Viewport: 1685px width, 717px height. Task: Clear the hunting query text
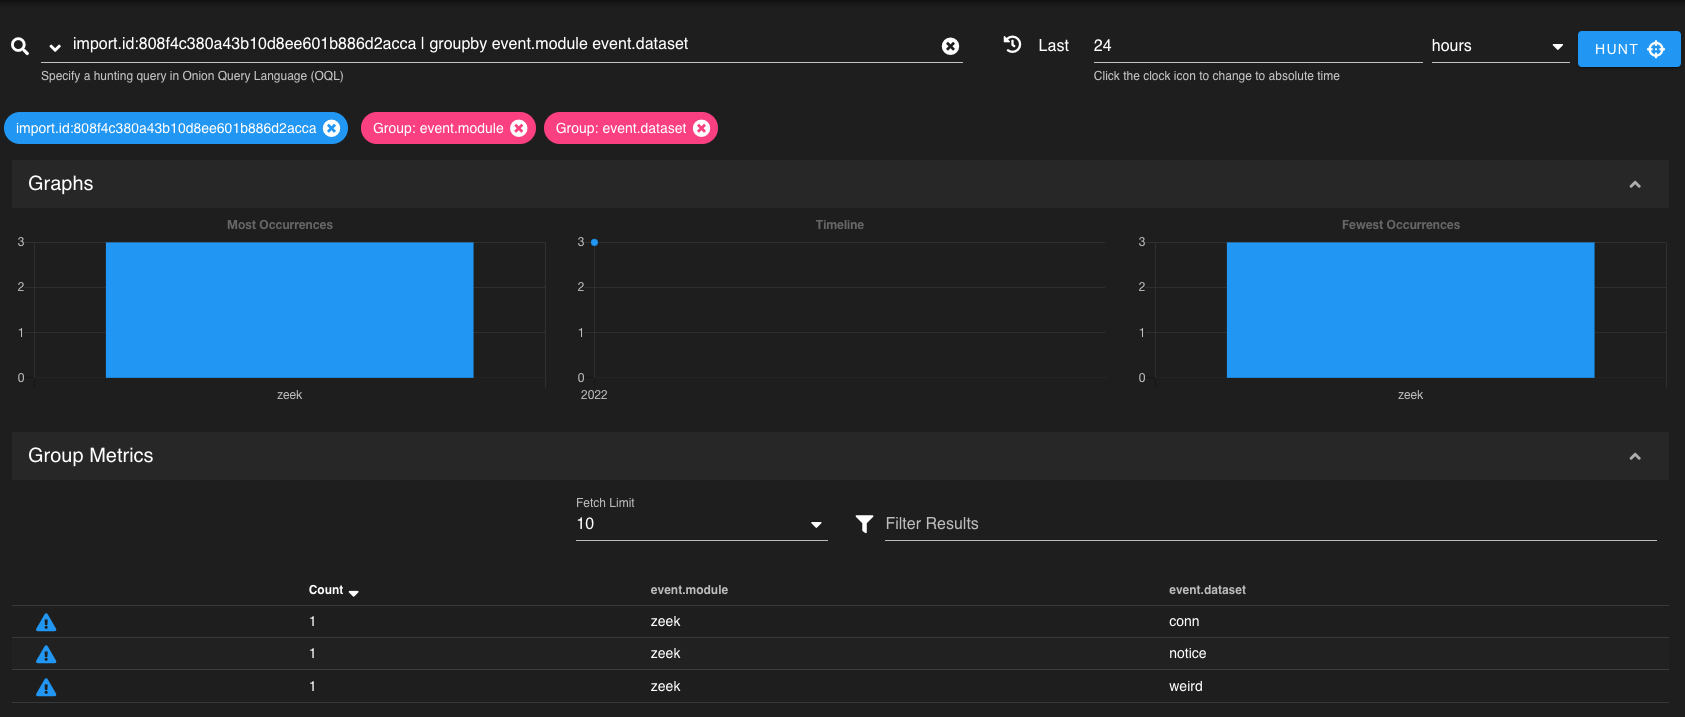coord(950,46)
